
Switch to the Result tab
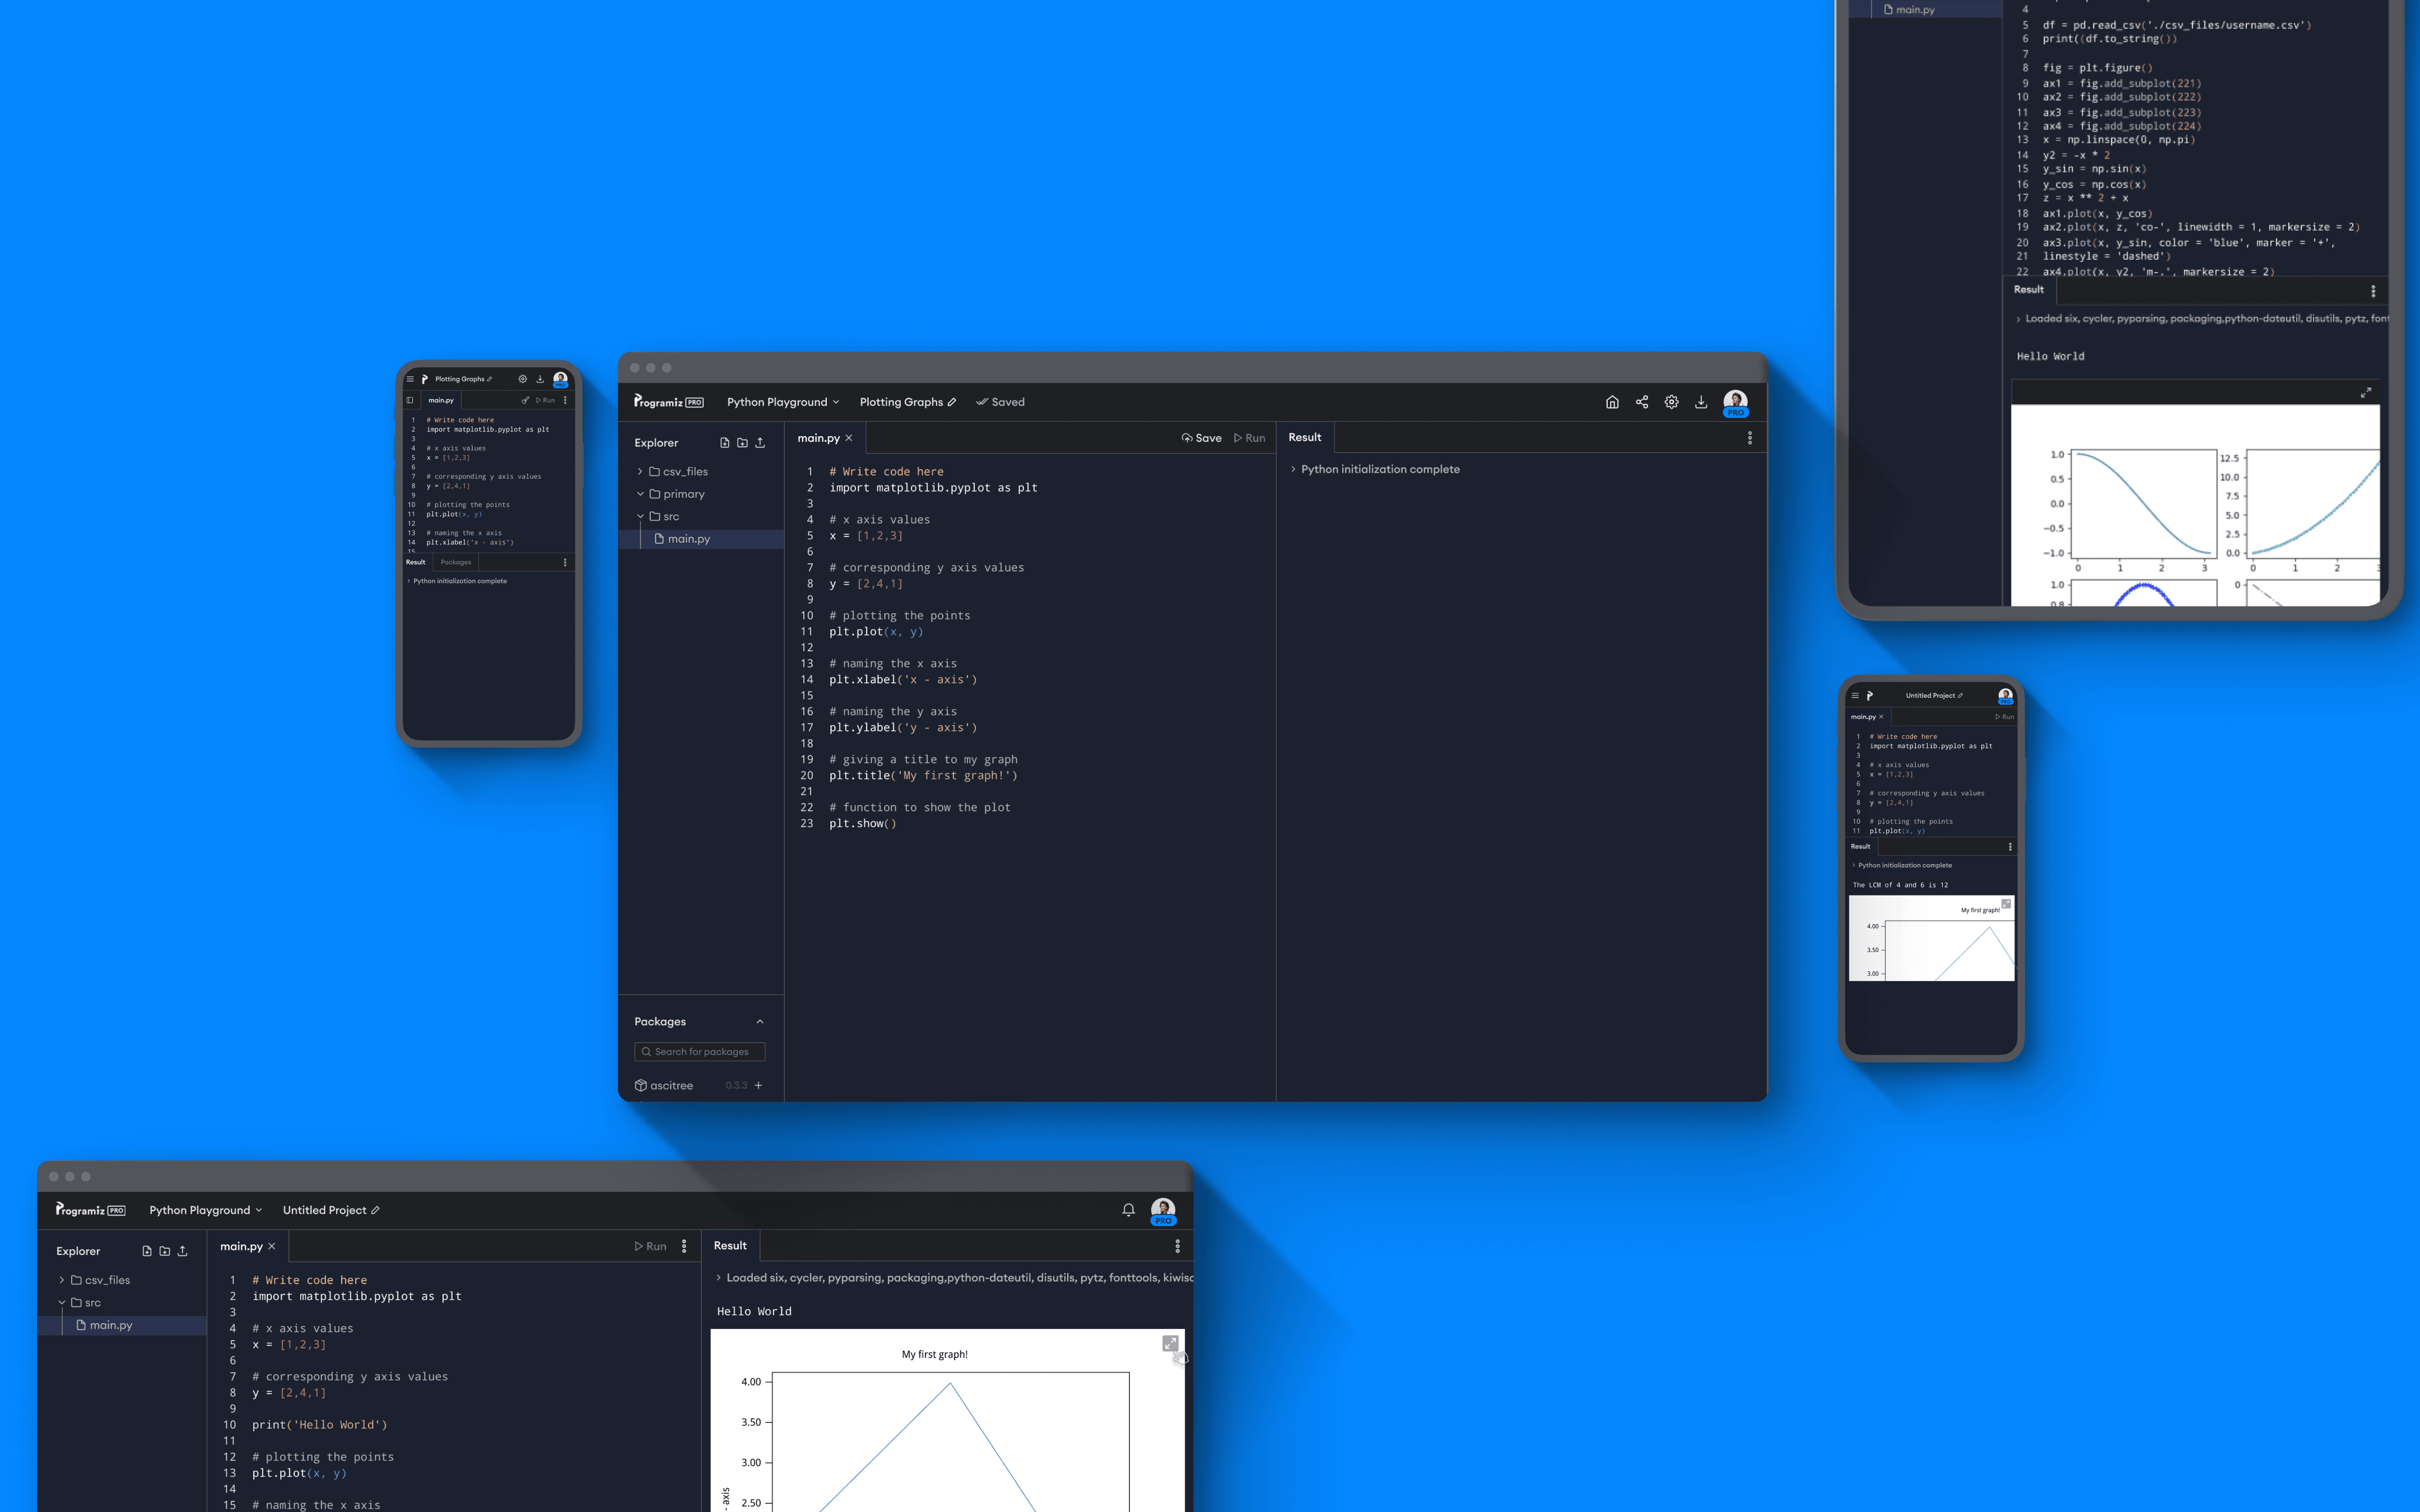[1305, 437]
